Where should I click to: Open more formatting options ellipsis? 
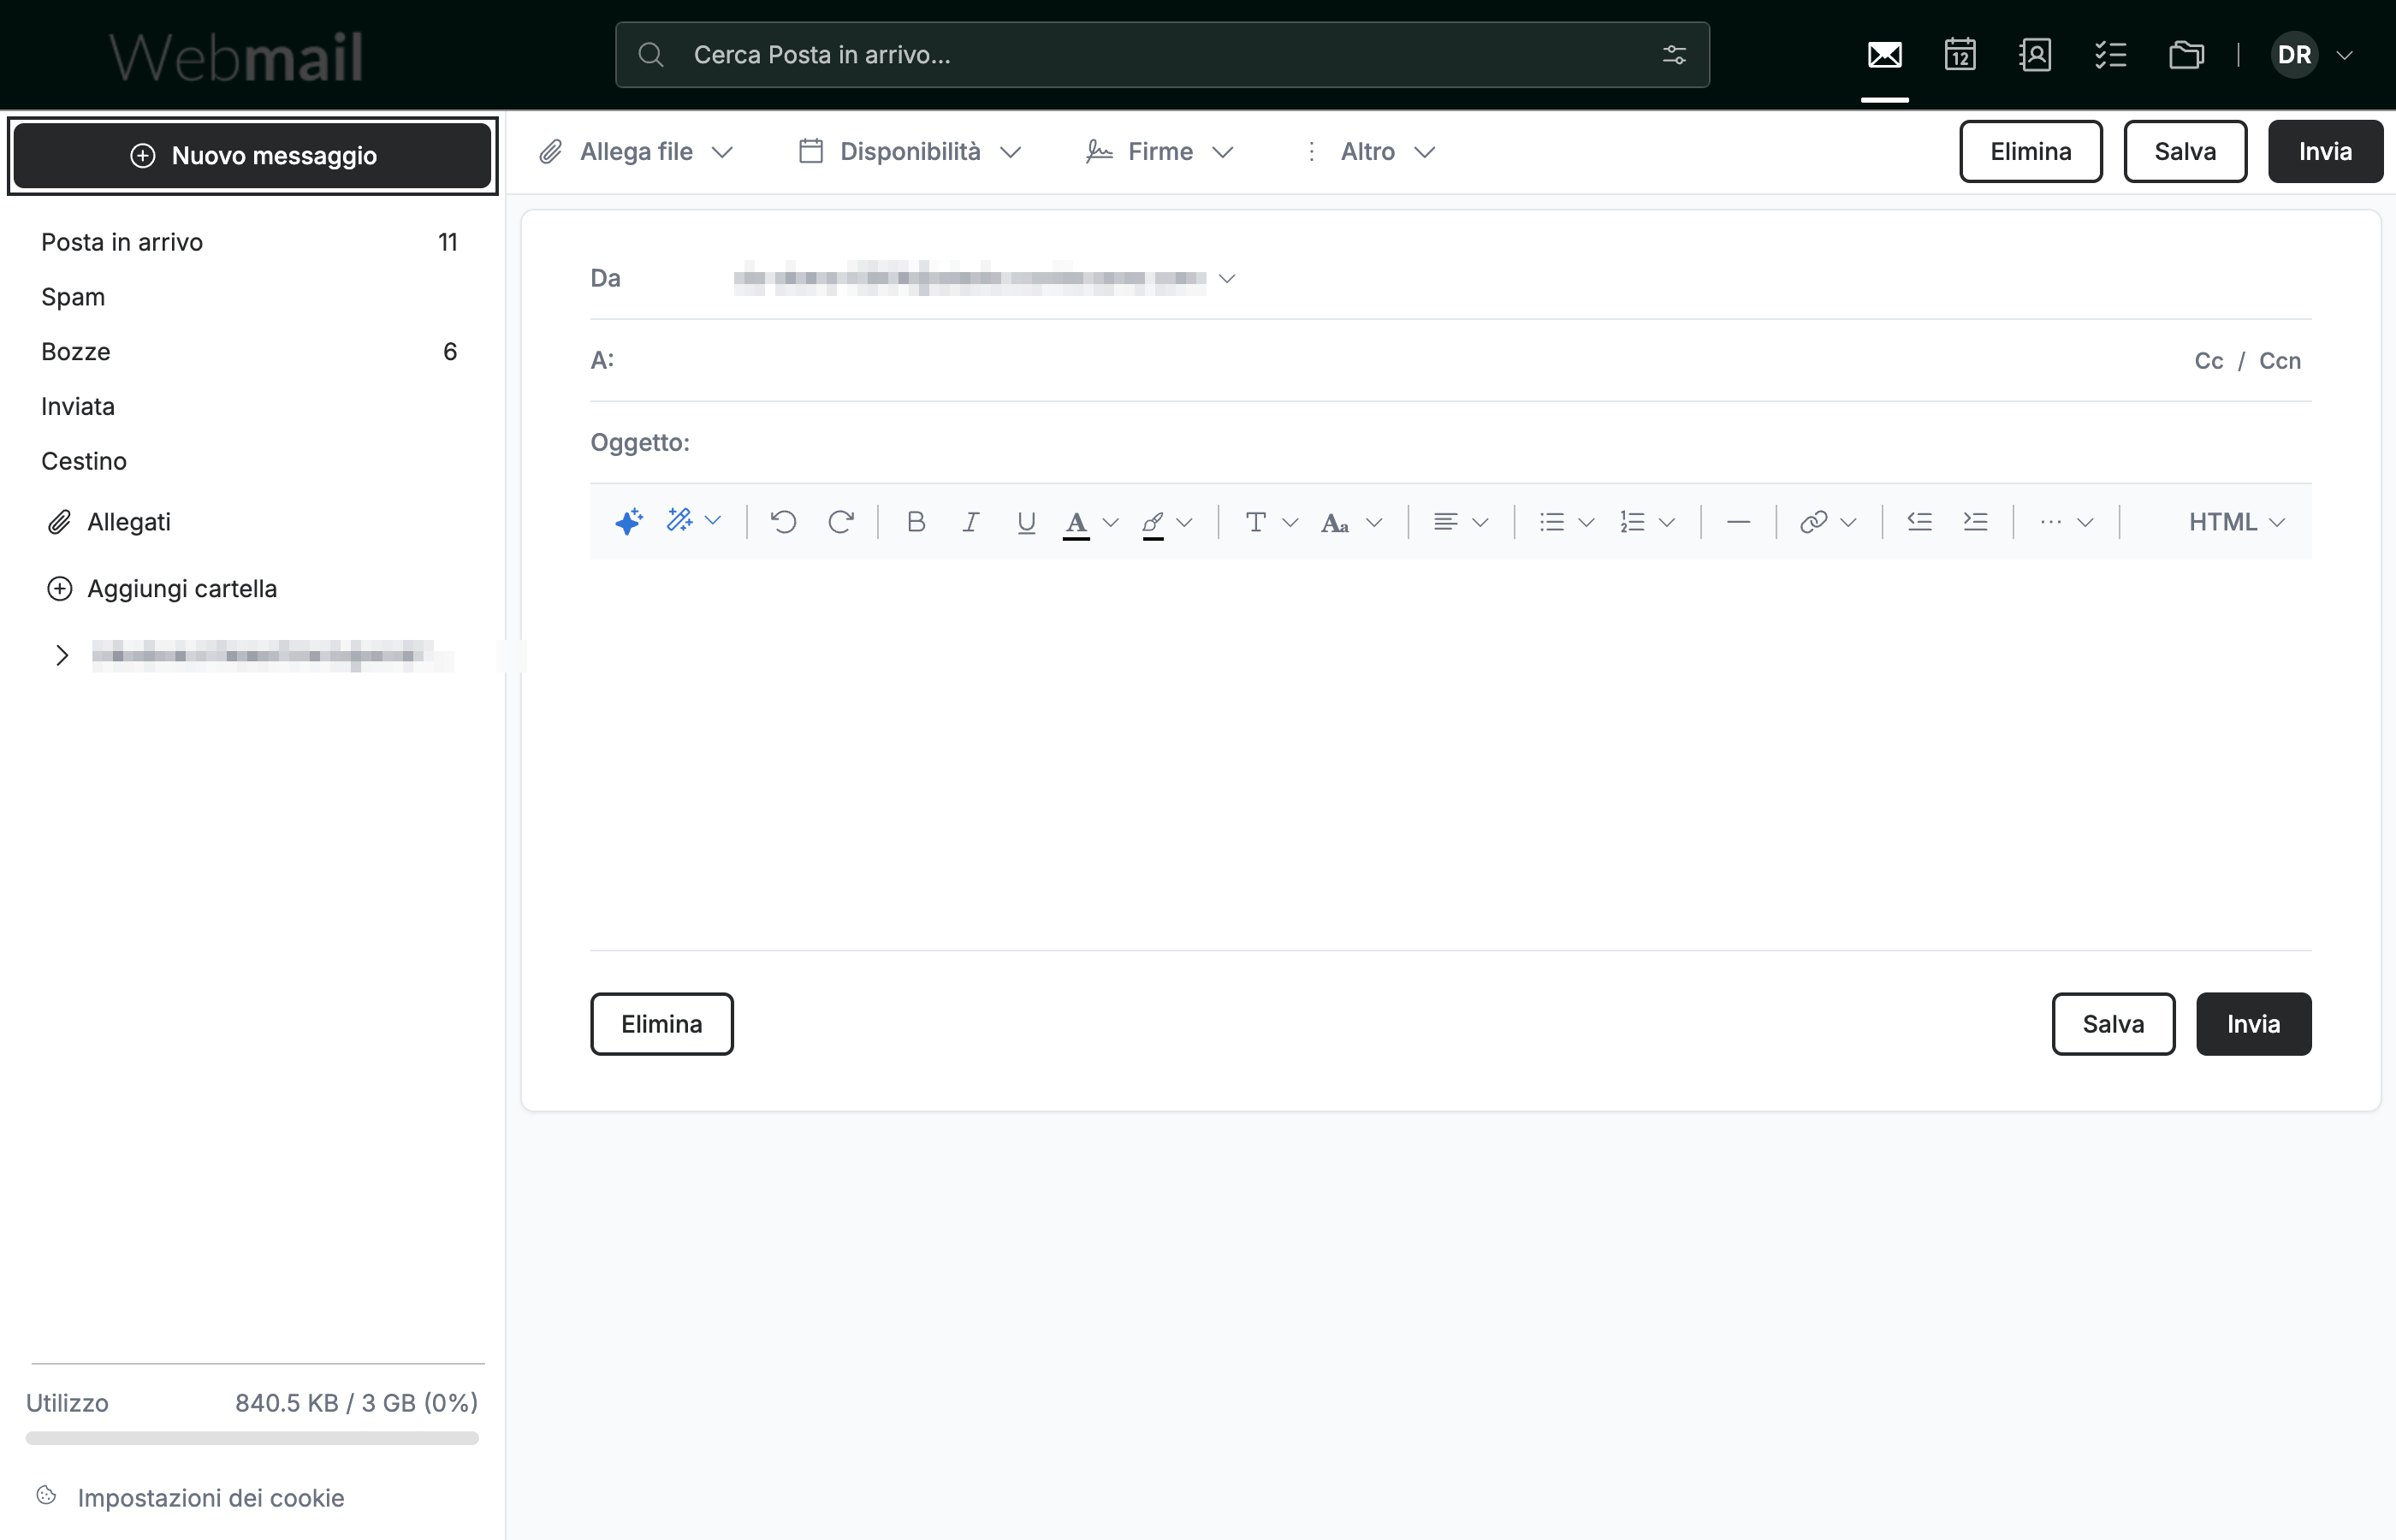[x=2050, y=521]
